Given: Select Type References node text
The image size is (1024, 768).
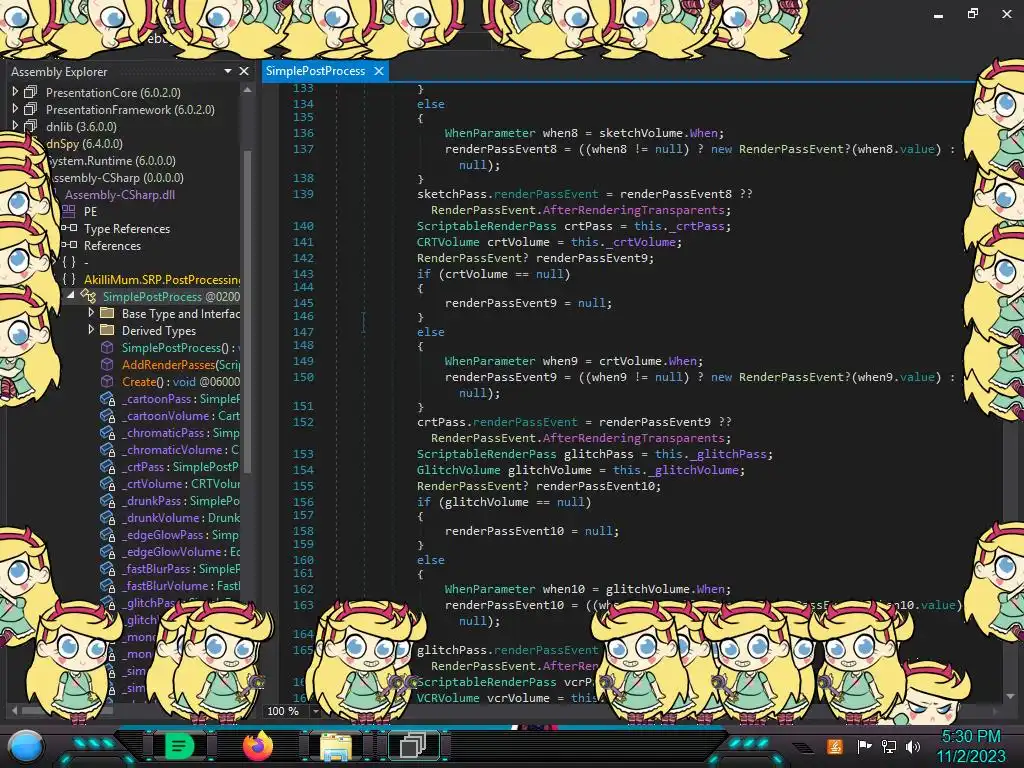Looking at the screenshot, I should coord(127,229).
